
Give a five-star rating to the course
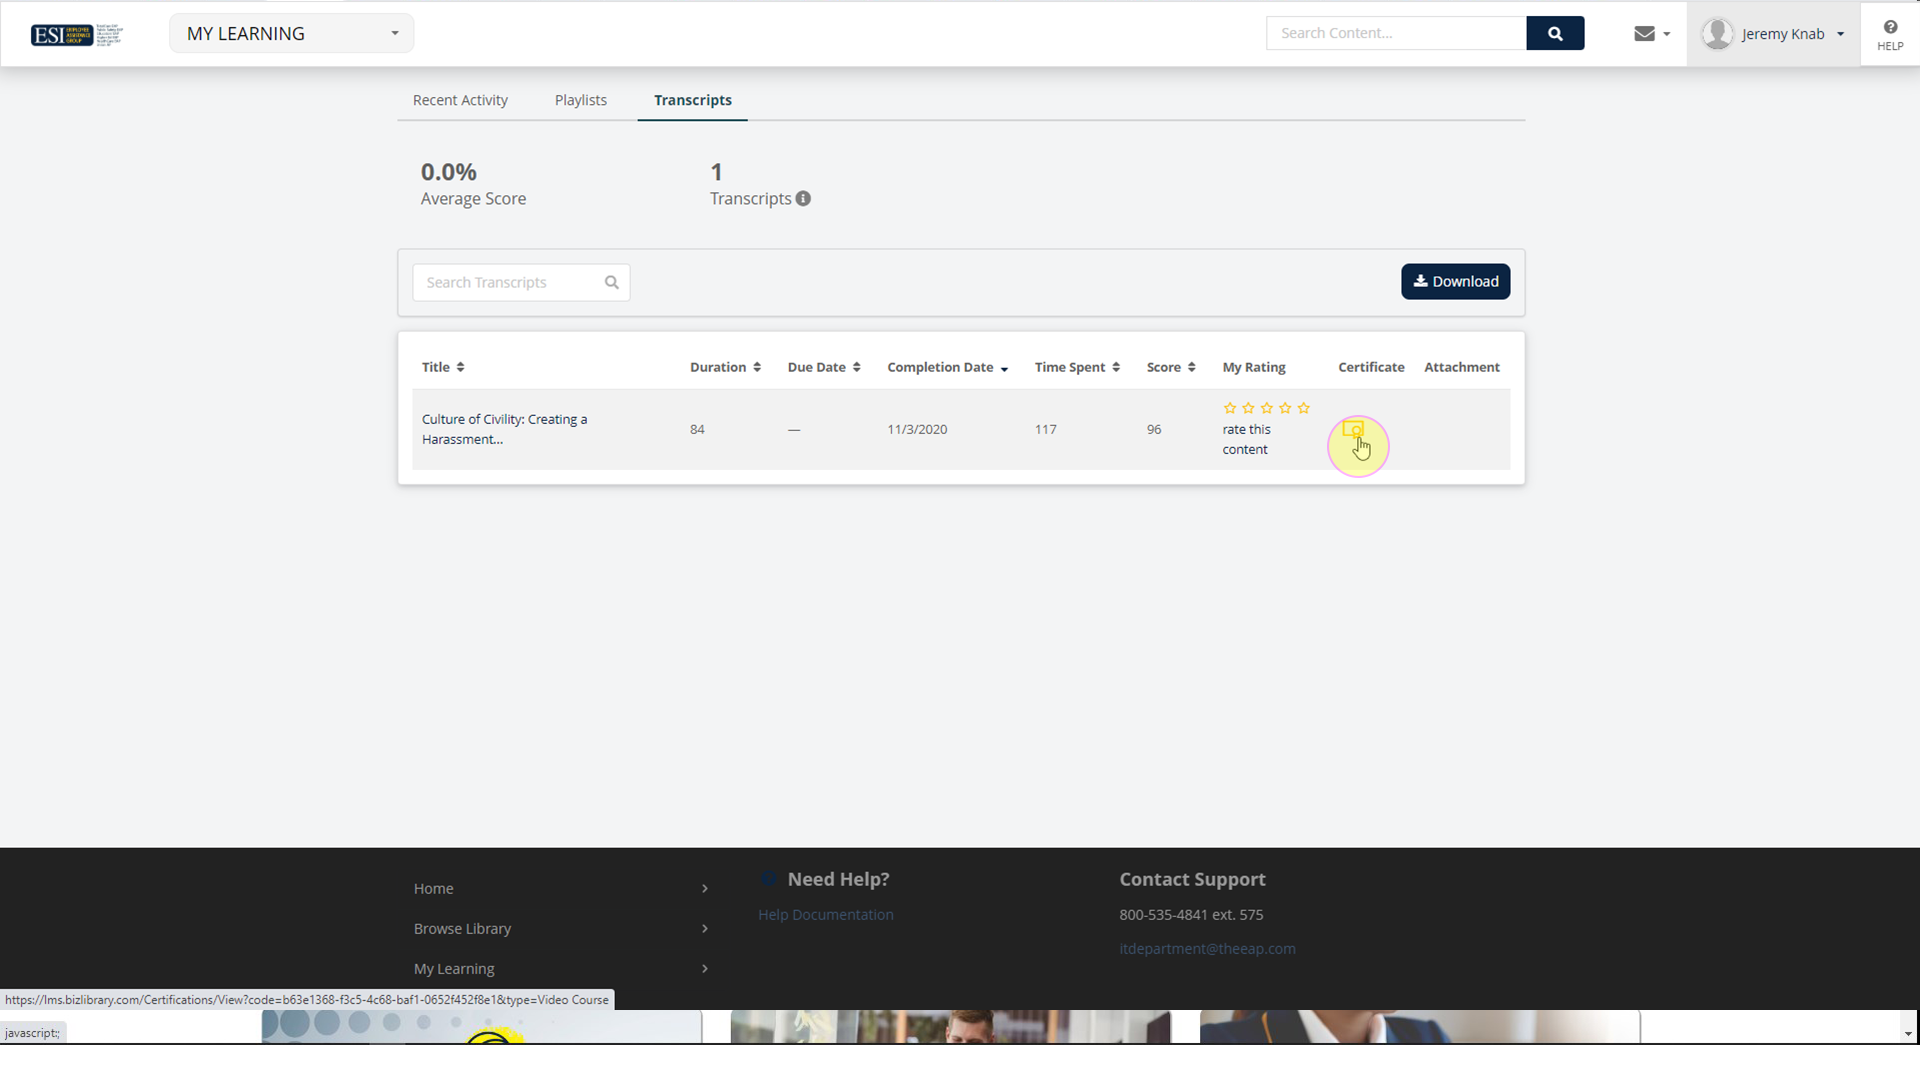tap(1303, 408)
